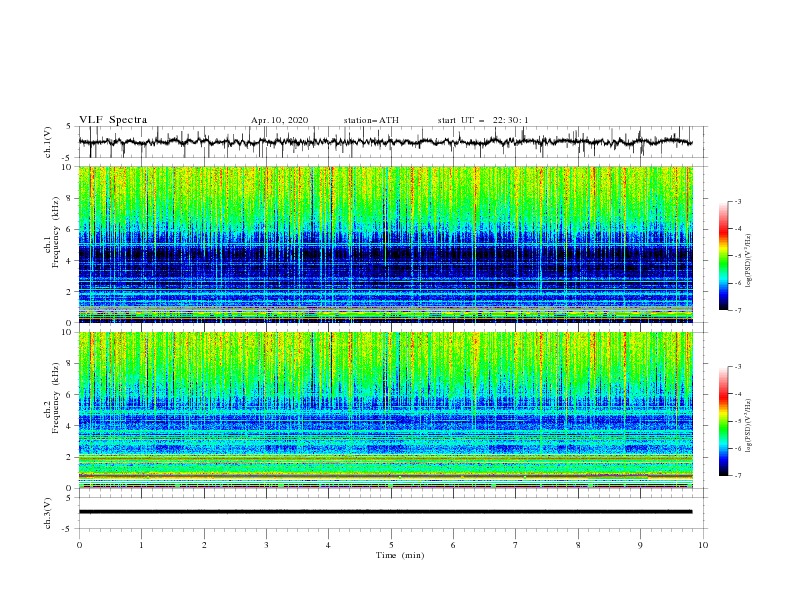Click the "-7" tick on ch.1 colorbar
This screenshot has width=792, height=612.
click(x=737, y=310)
